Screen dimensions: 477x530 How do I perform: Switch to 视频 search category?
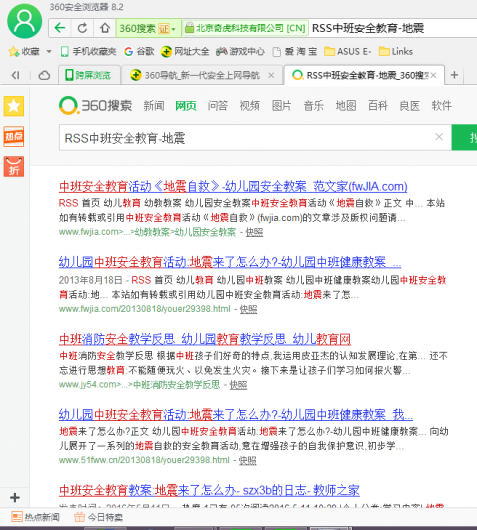tap(249, 105)
